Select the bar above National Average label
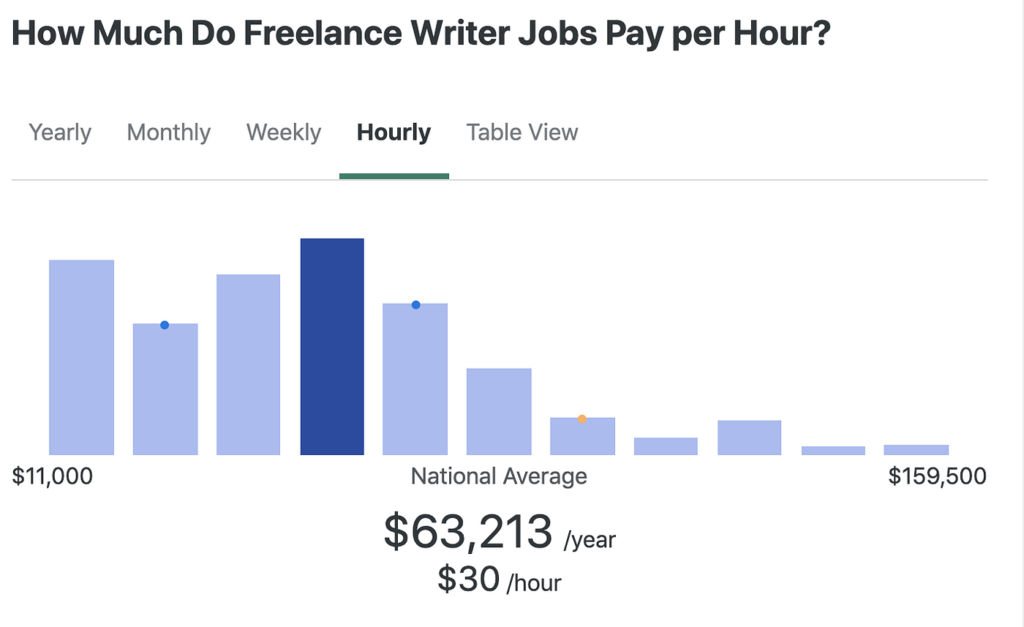This screenshot has height=627, width=1024. [x=497, y=410]
